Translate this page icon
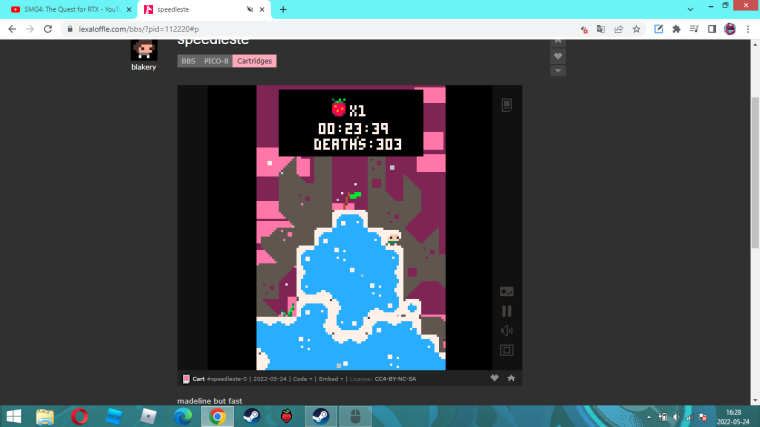Viewport: 760px width, 427px height. (x=601, y=29)
